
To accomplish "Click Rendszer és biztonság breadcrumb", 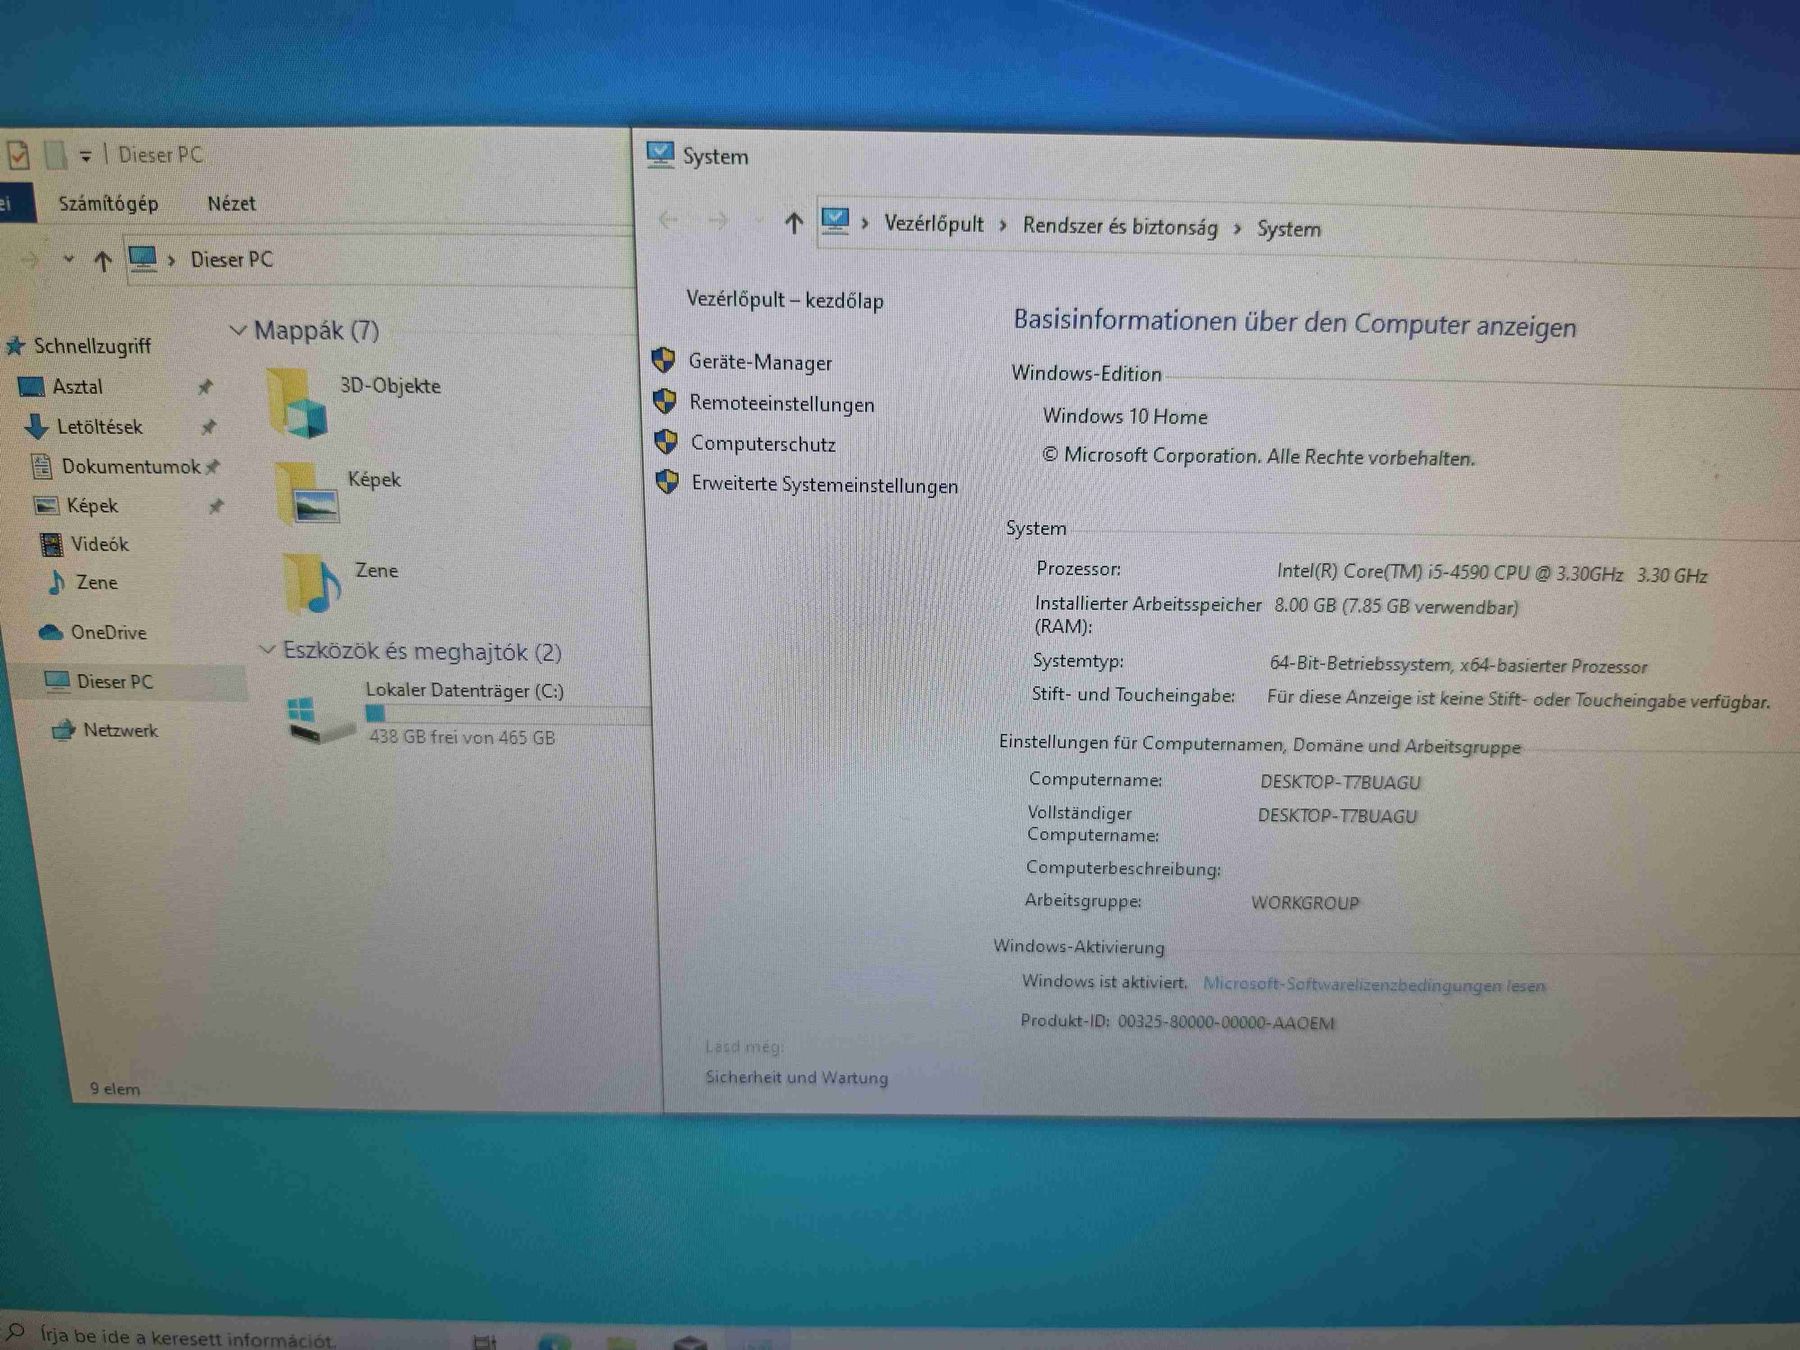I will 1120,227.
